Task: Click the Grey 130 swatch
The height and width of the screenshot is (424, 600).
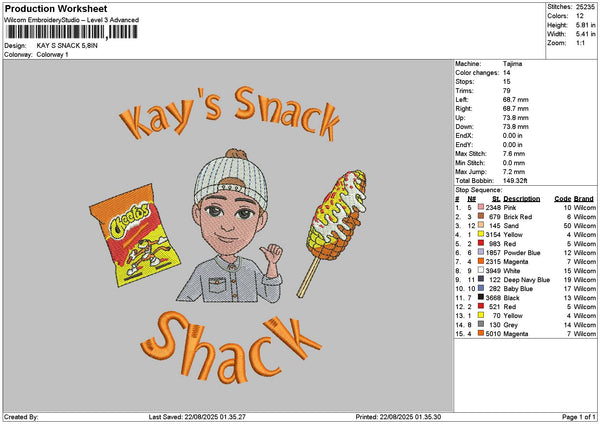Action: click(481, 325)
